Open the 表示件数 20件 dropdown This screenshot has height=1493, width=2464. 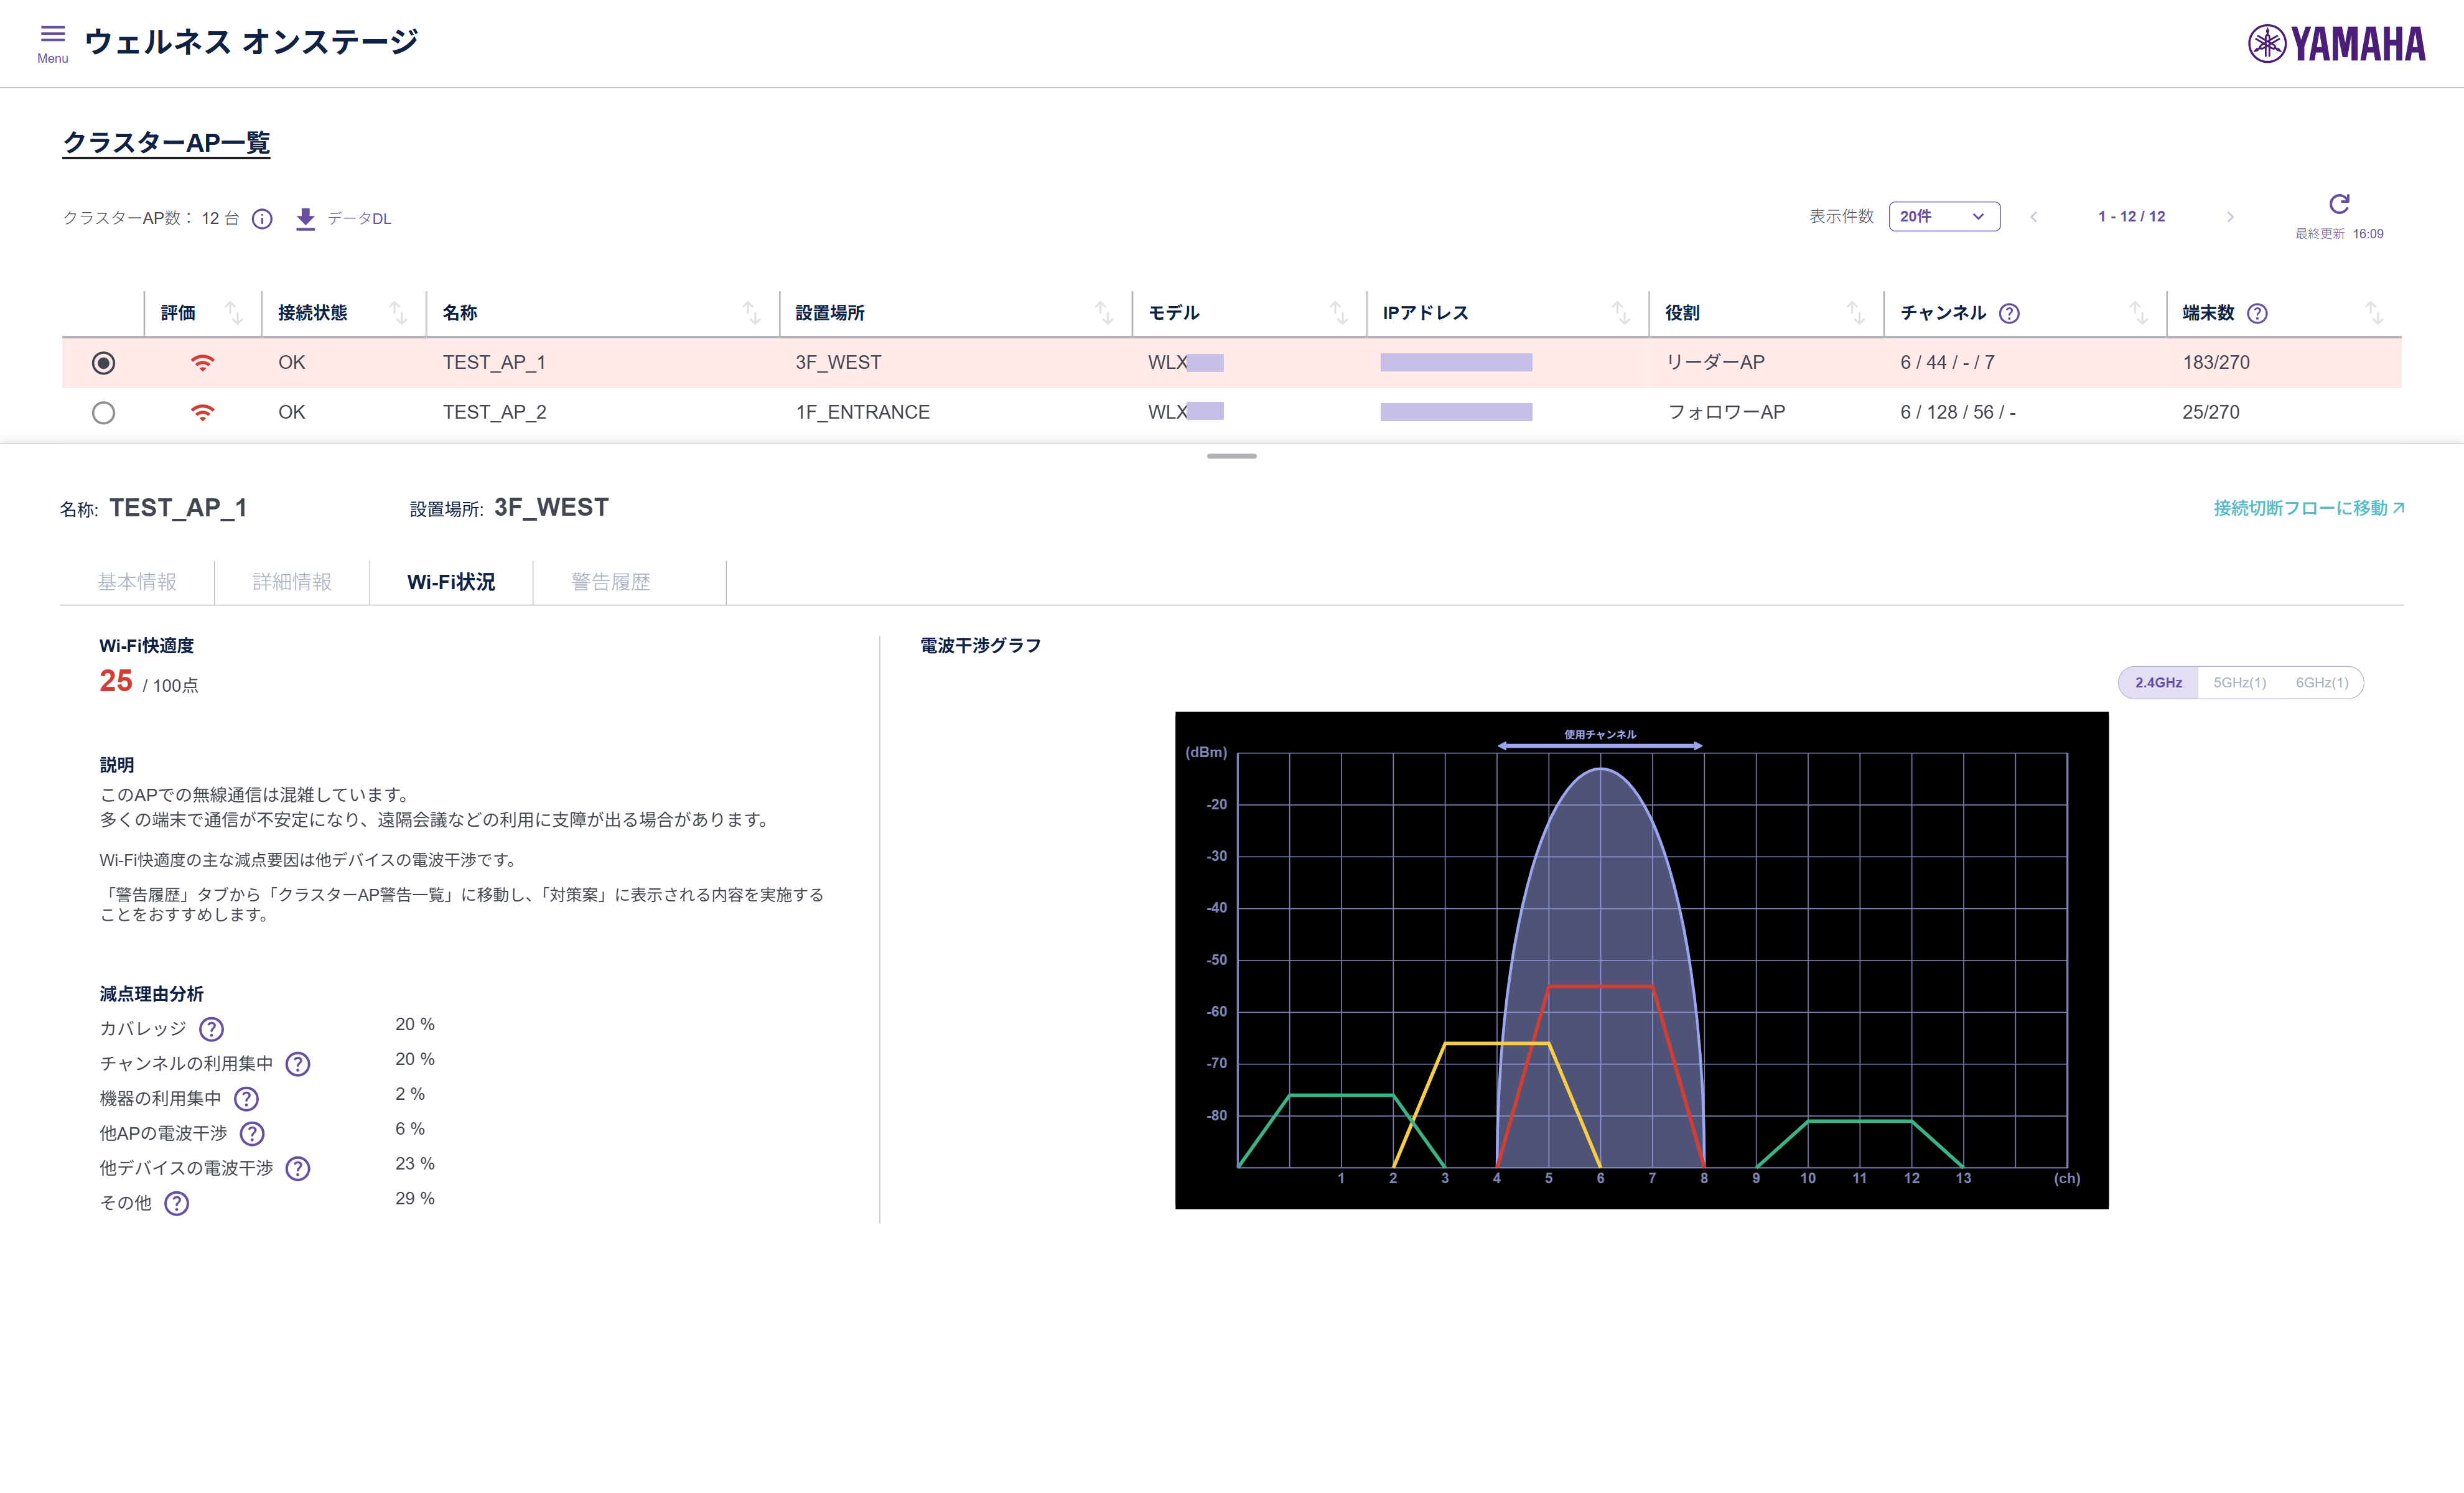click(1944, 216)
